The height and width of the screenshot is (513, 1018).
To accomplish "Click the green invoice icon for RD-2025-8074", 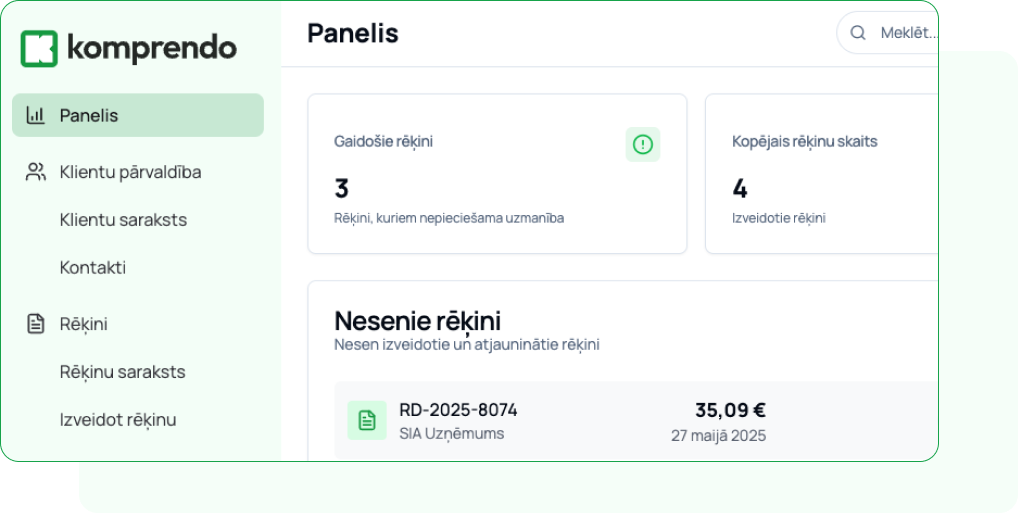I will [x=367, y=420].
